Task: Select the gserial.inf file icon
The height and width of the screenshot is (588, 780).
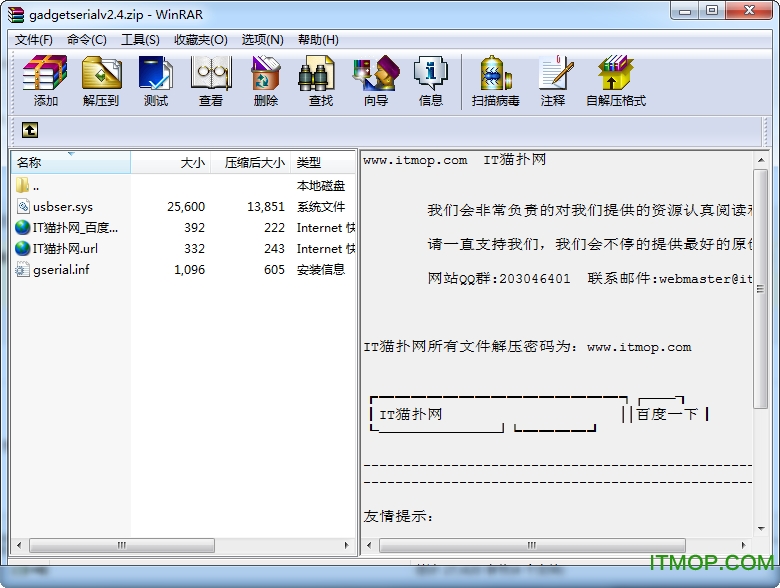Action: (x=23, y=269)
